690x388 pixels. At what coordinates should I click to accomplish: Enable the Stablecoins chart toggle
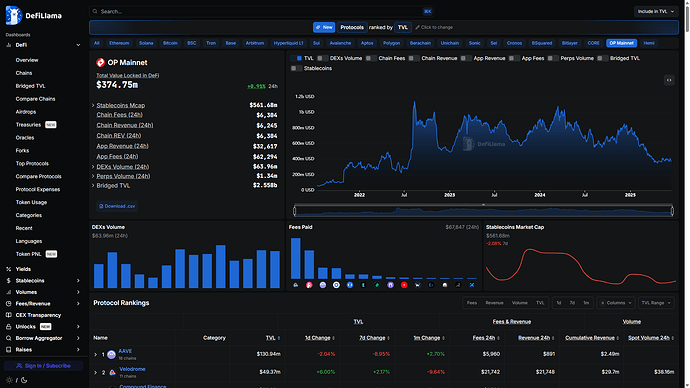(297, 68)
